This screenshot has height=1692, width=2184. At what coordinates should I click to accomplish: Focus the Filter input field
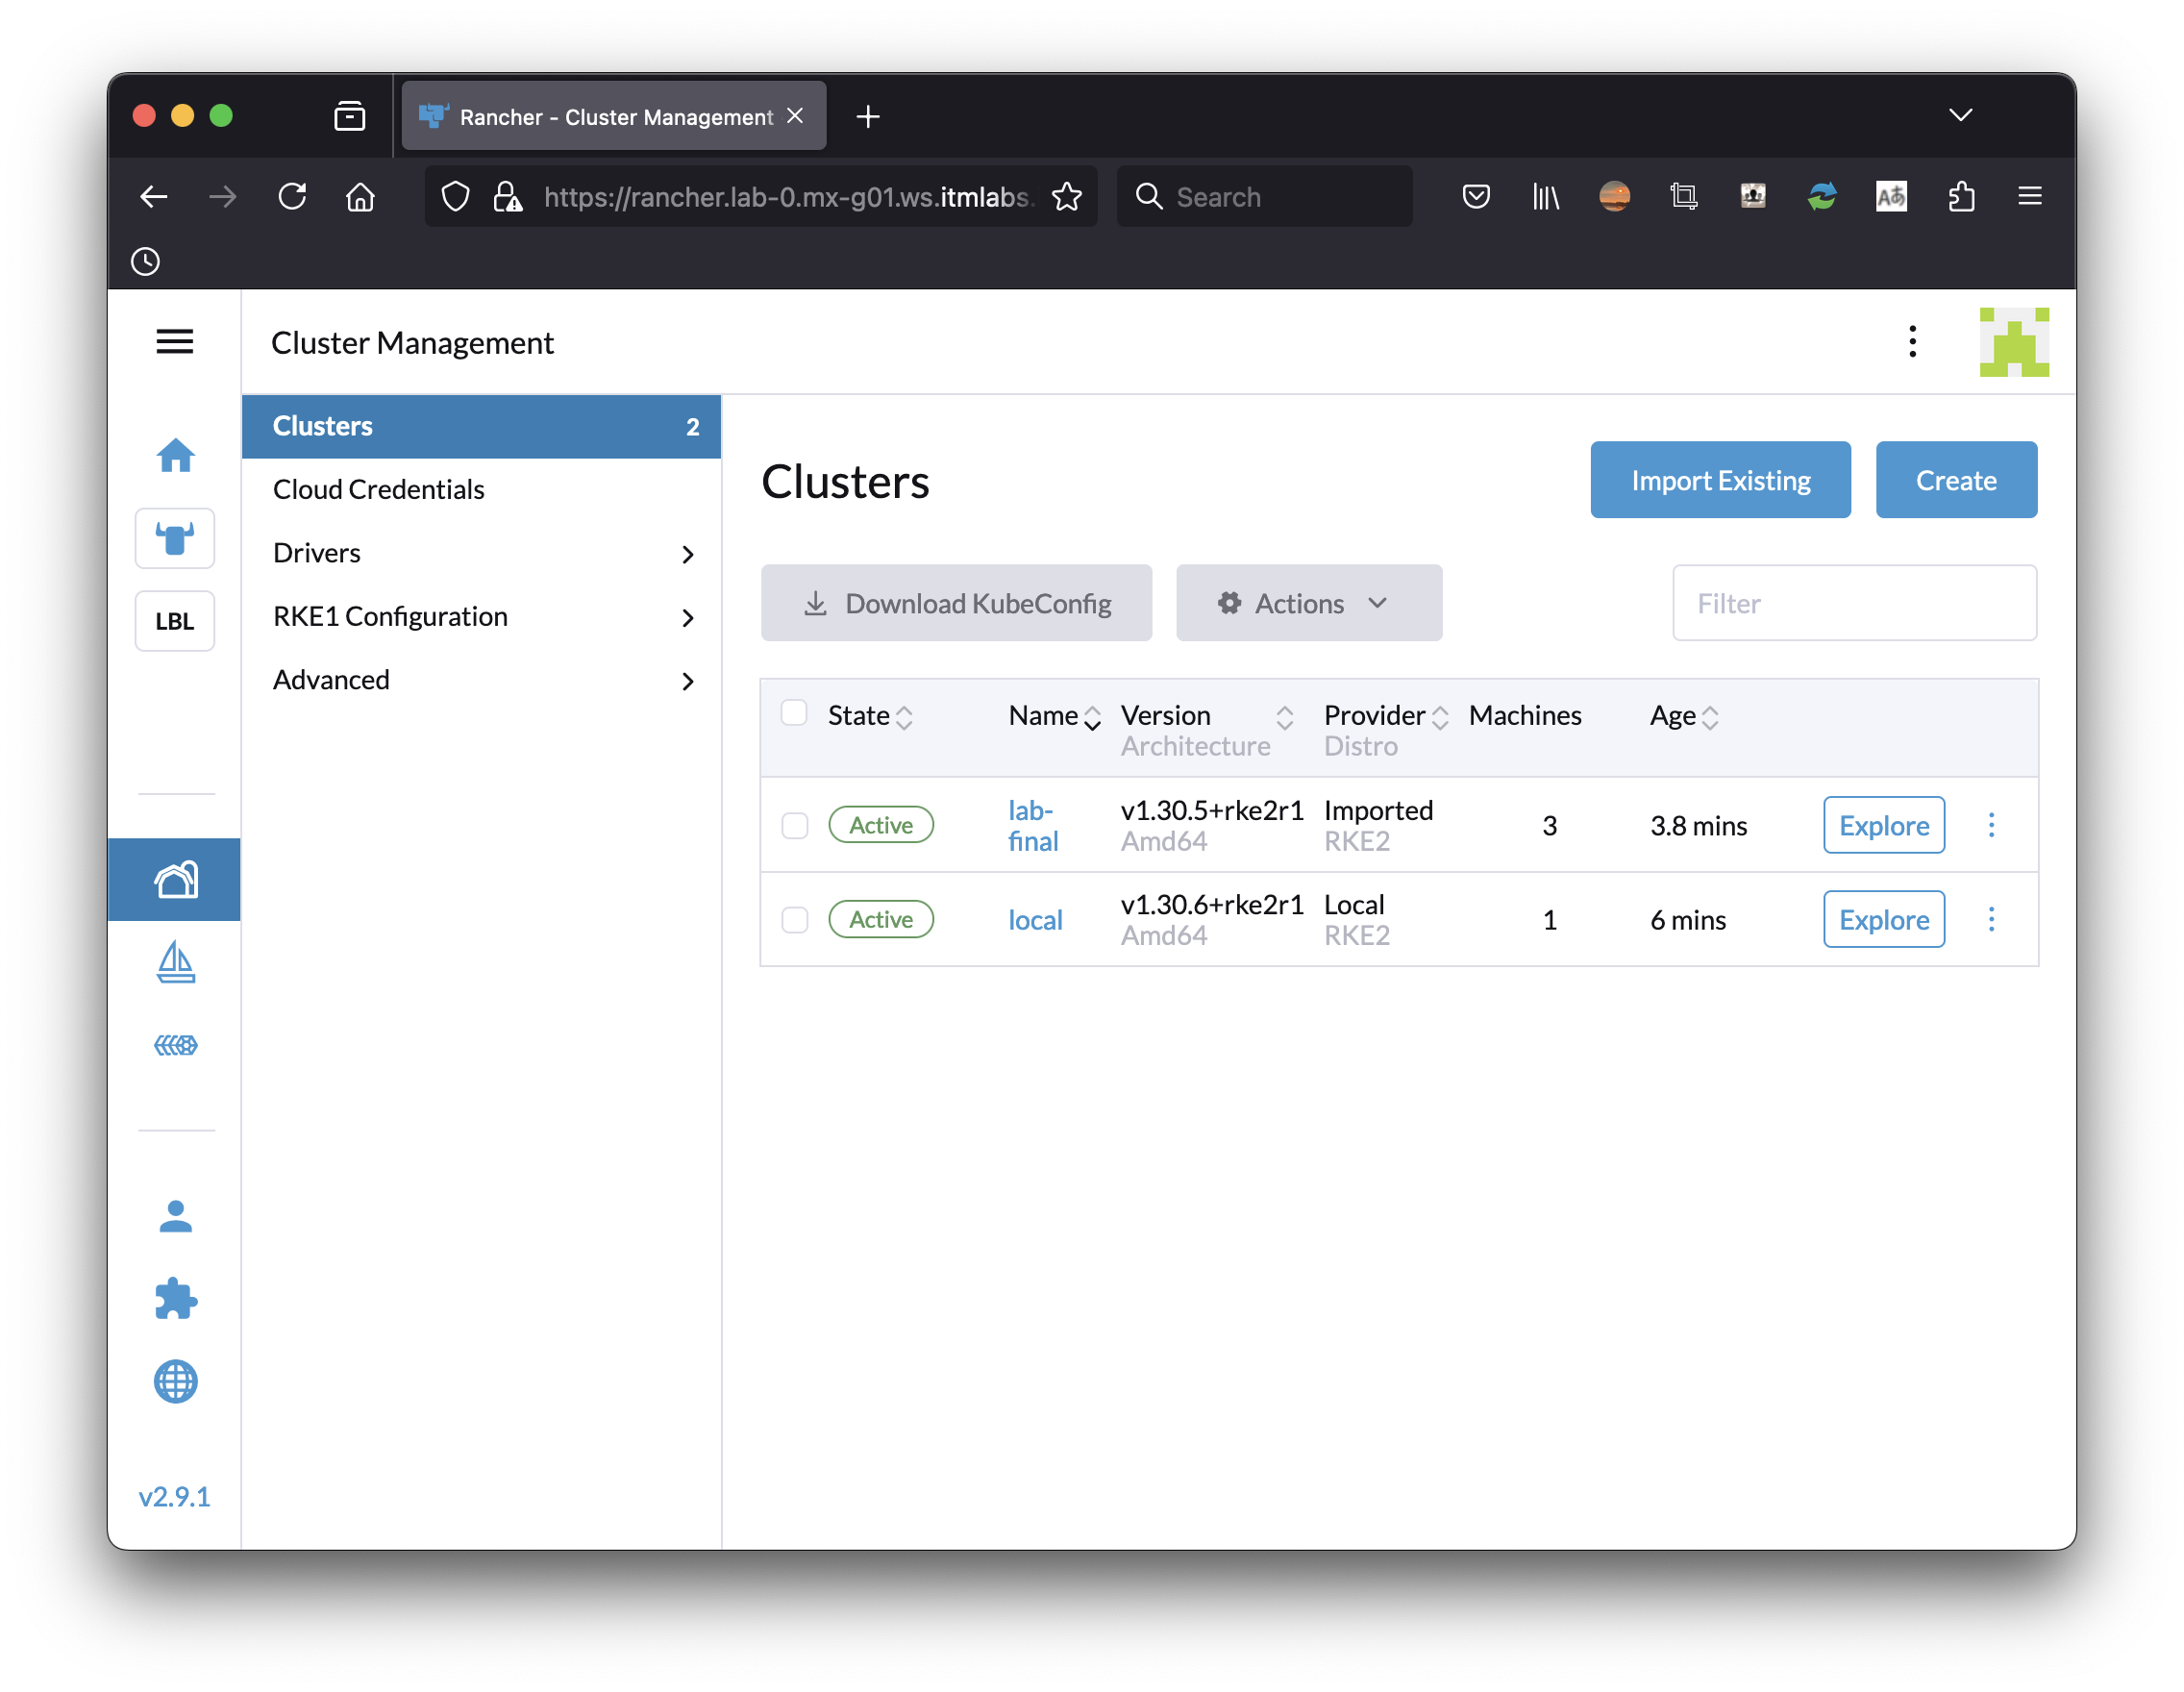[1855, 603]
